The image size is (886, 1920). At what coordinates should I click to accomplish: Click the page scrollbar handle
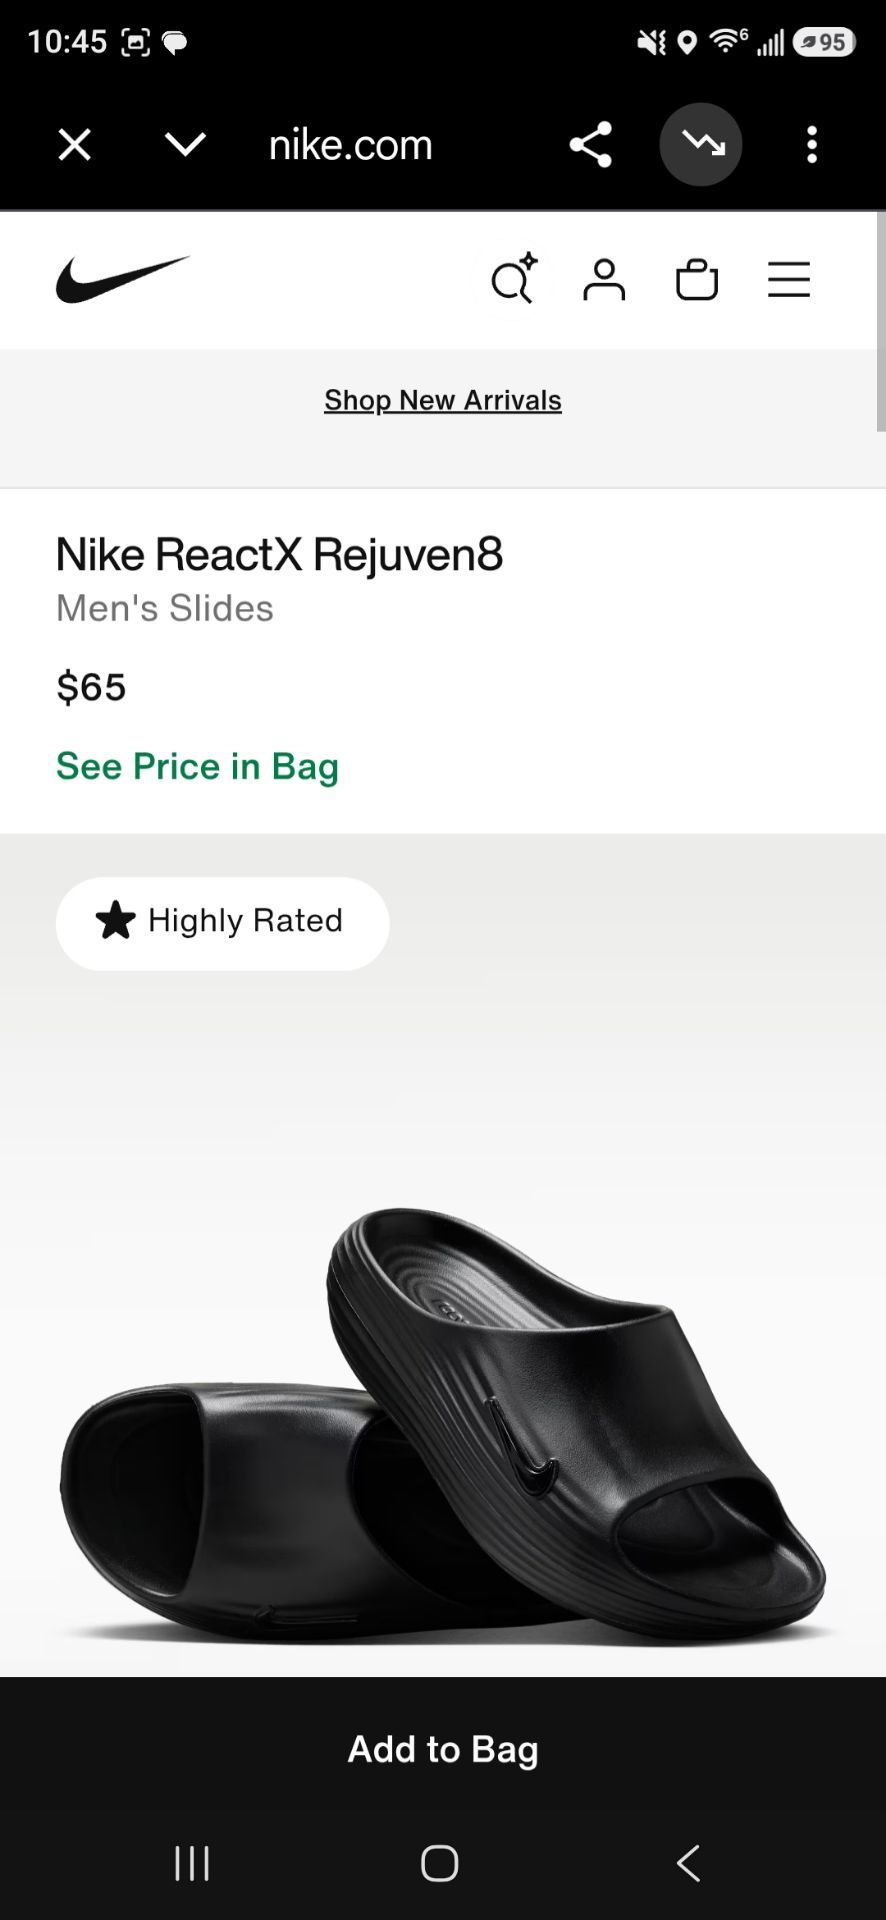pyautogui.click(x=880, y=322)
